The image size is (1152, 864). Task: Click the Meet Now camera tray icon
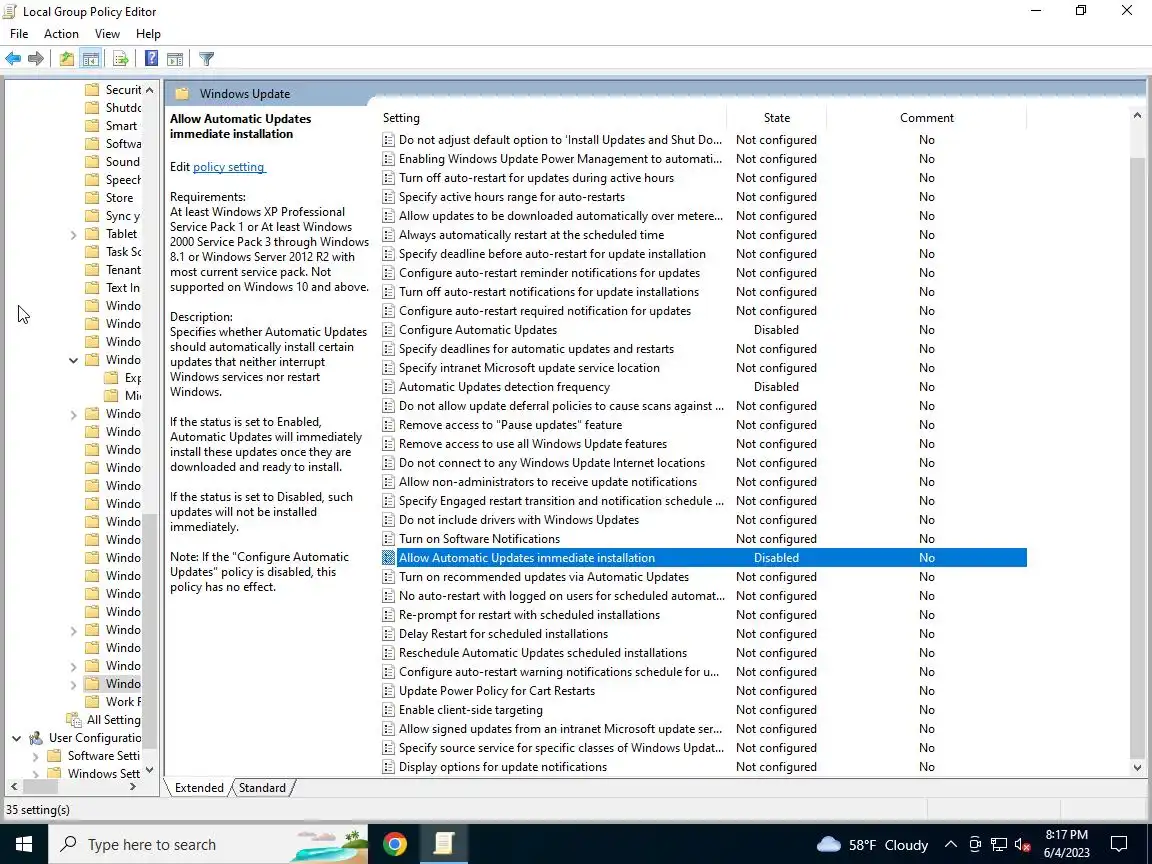pos(975,845)
